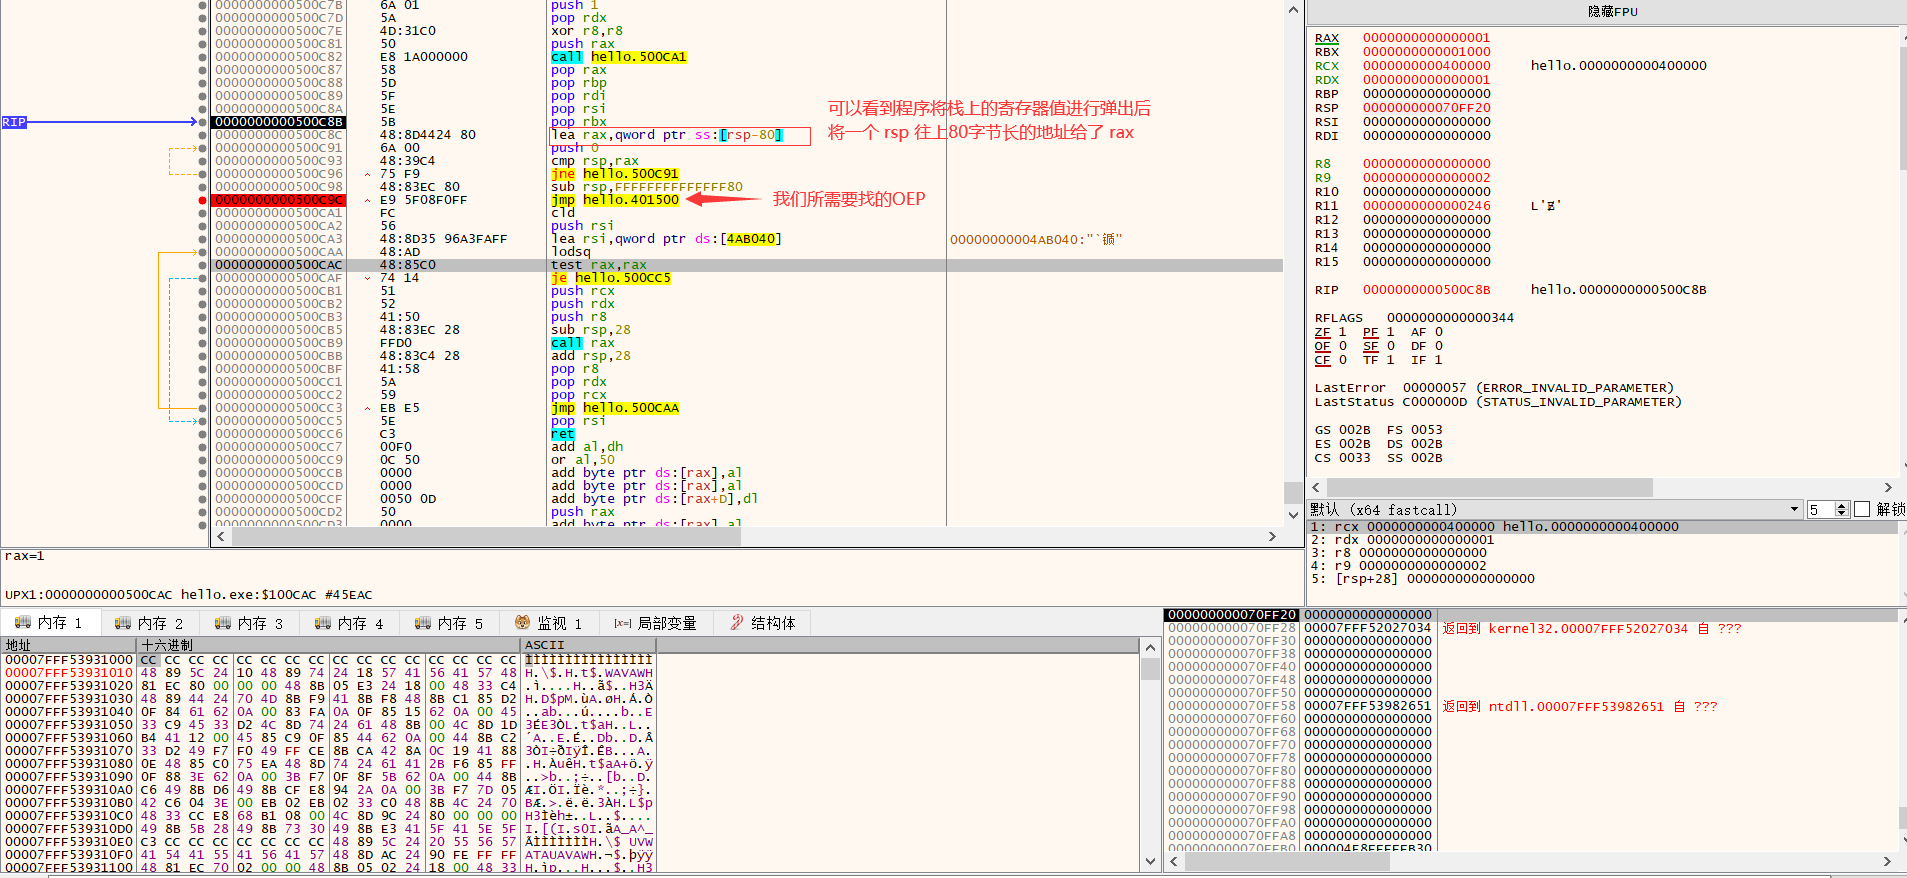The image size is (1907, 878).
Task: Click stack panel scroll-left arrow
Action: [x=1175, y=861]
